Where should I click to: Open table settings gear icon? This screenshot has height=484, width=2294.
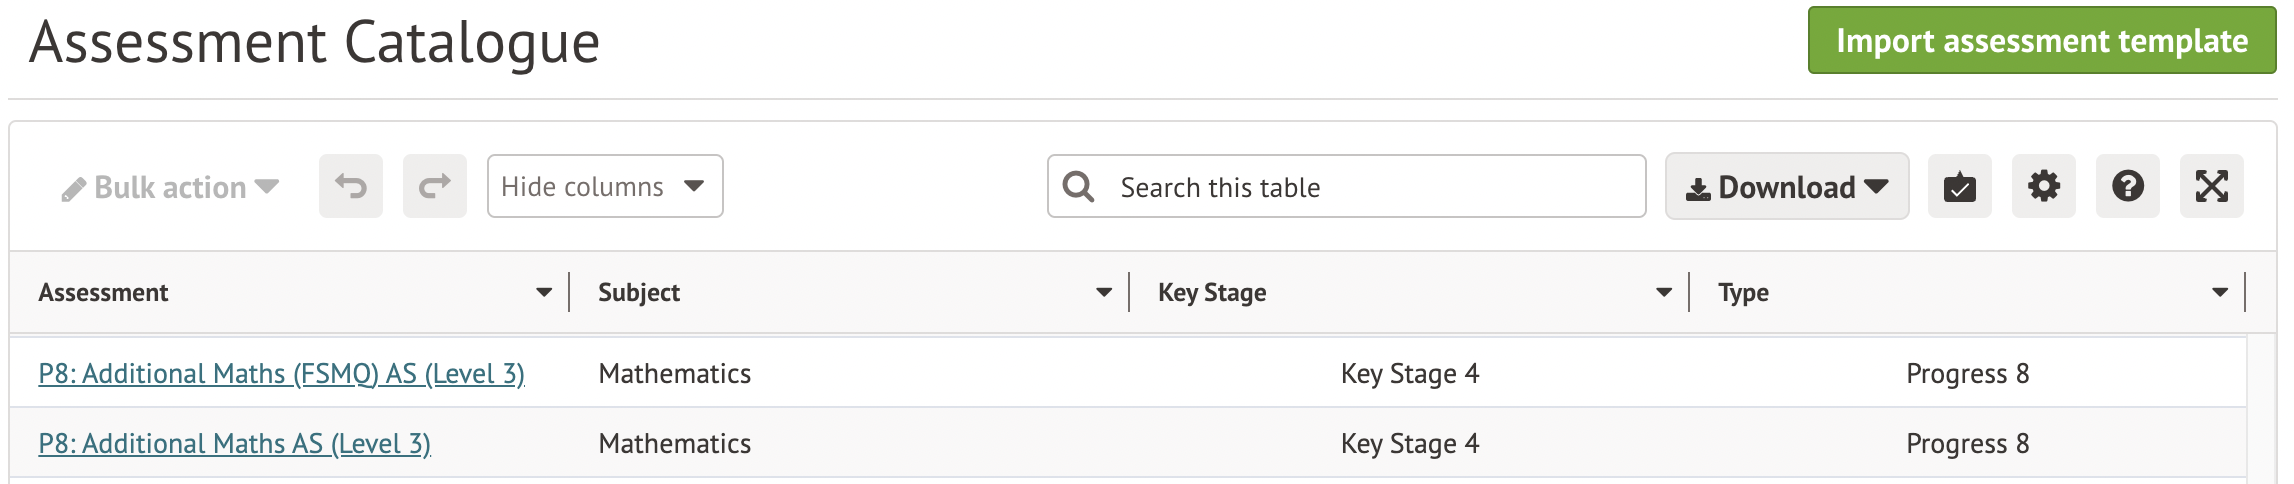click(2044, 186)
